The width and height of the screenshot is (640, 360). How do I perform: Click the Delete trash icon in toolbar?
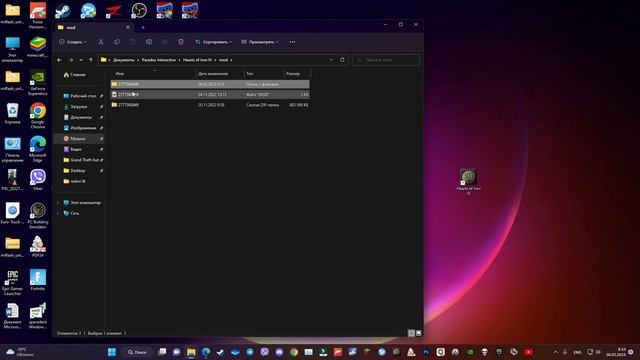(181, 42)
